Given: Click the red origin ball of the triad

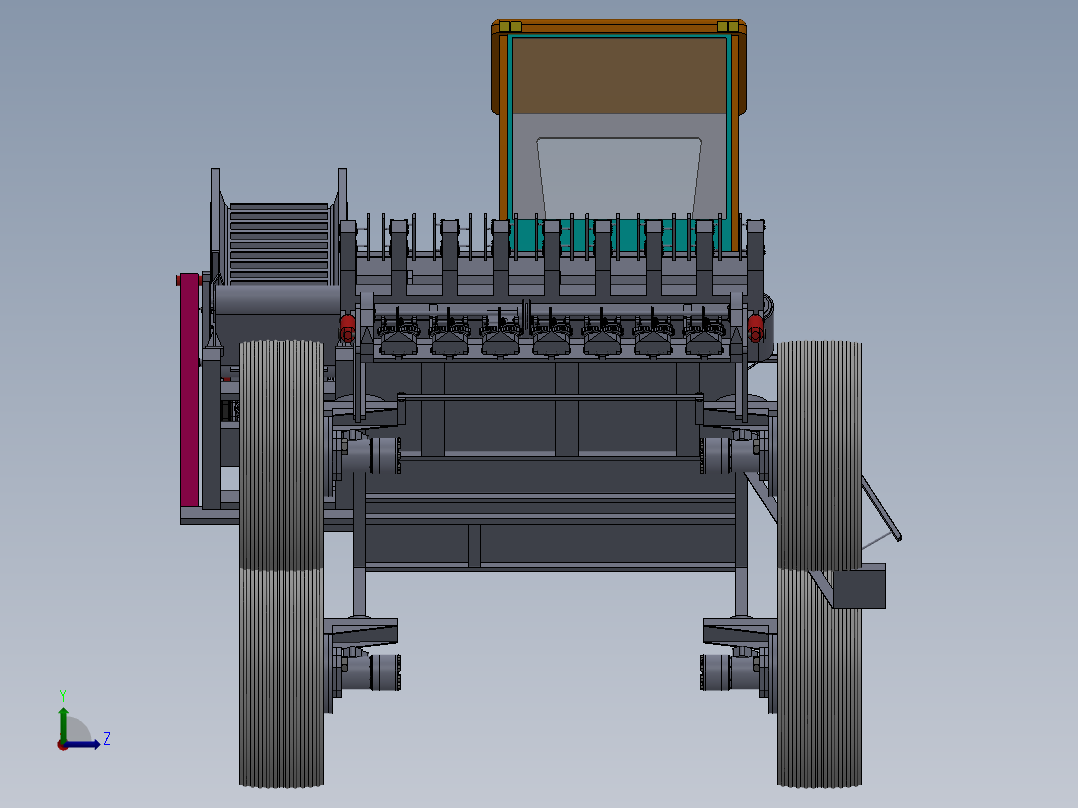Looking at the screenshot, I should coord(63,745).
